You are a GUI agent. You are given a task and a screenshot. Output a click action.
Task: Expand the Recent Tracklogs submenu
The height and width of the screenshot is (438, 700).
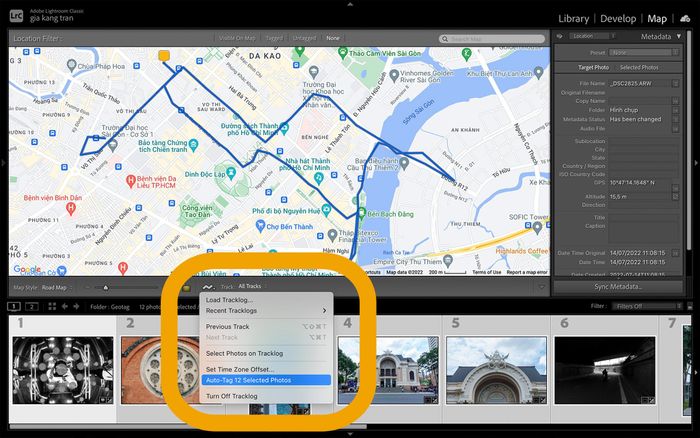click(267, 311)
